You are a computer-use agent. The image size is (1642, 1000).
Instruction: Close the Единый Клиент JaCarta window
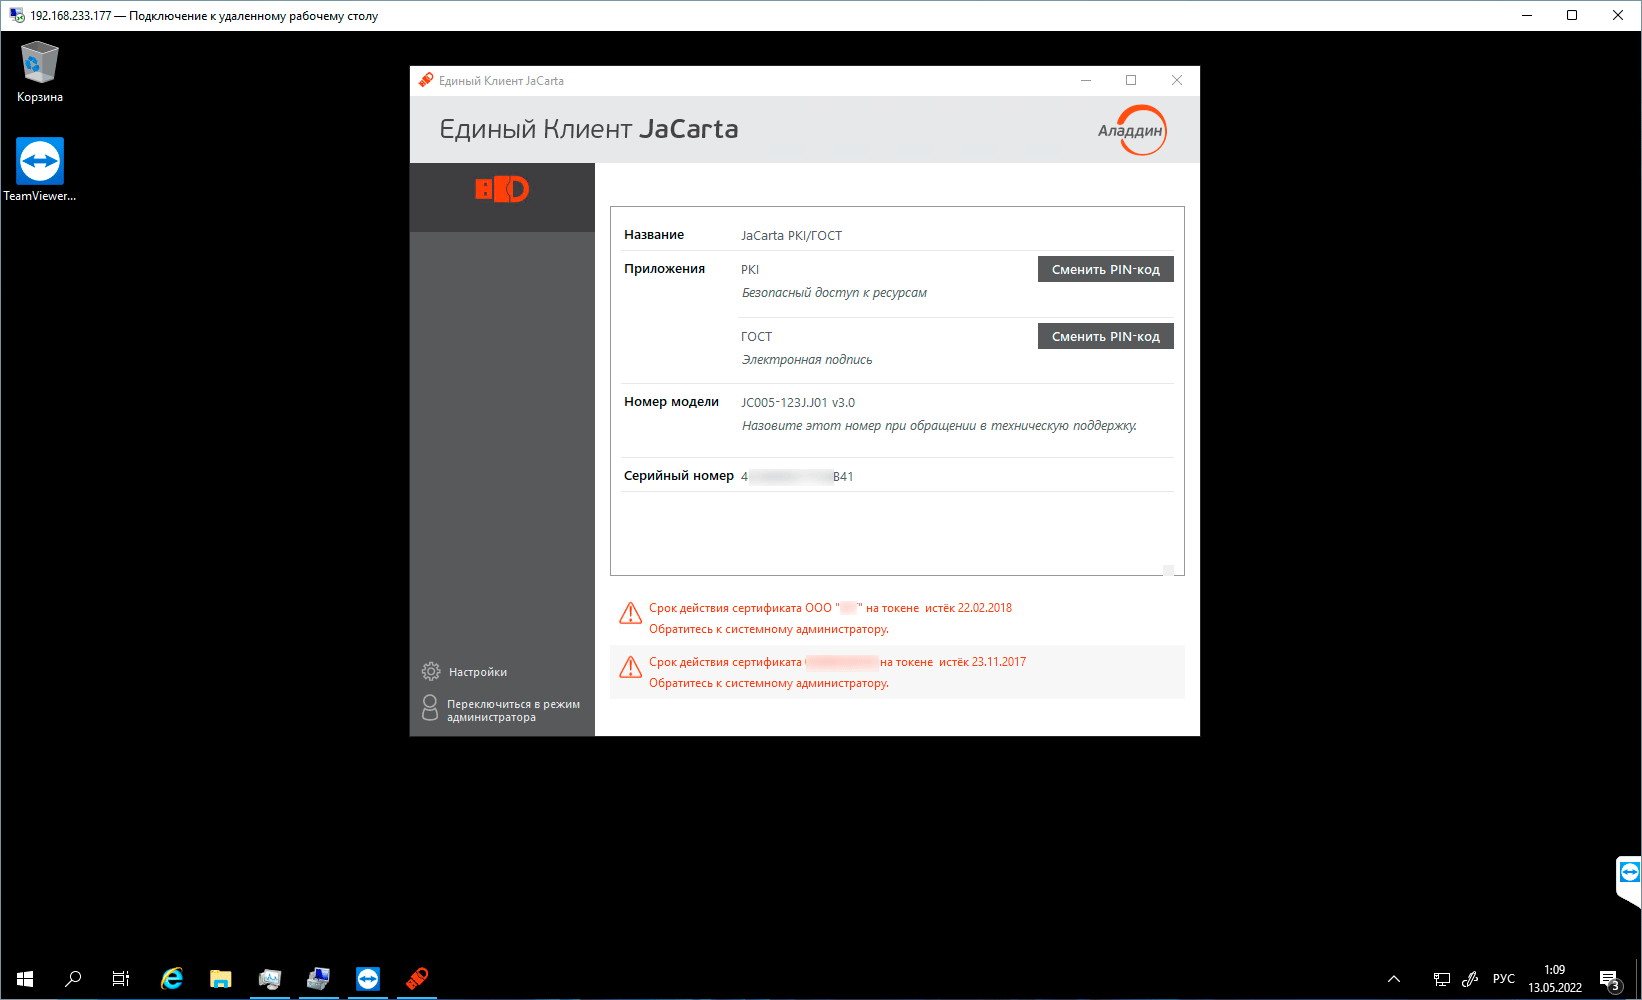click(1177, 80)
